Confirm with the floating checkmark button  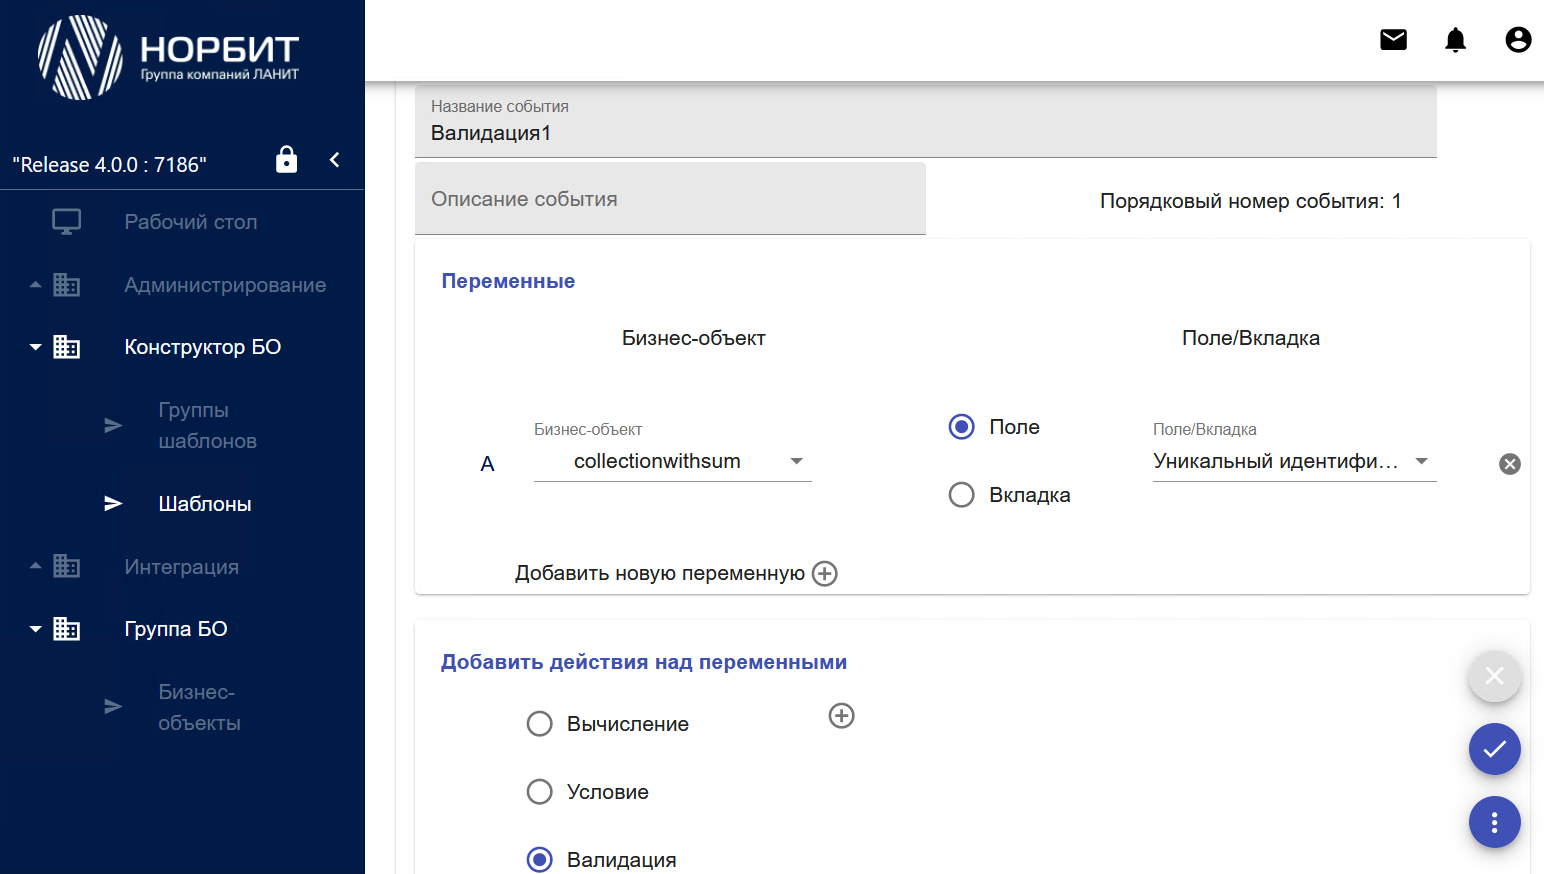[1495, 749]
